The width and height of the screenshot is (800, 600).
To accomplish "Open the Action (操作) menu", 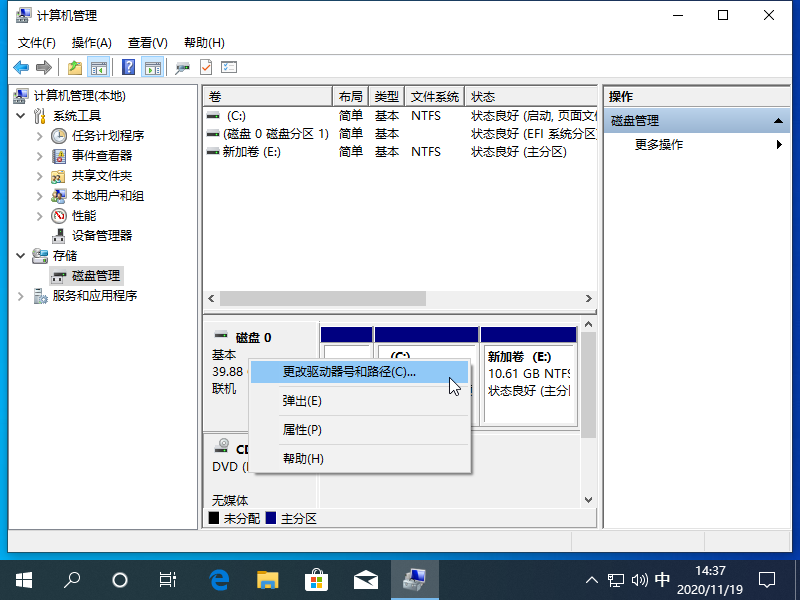I will 92,43.
